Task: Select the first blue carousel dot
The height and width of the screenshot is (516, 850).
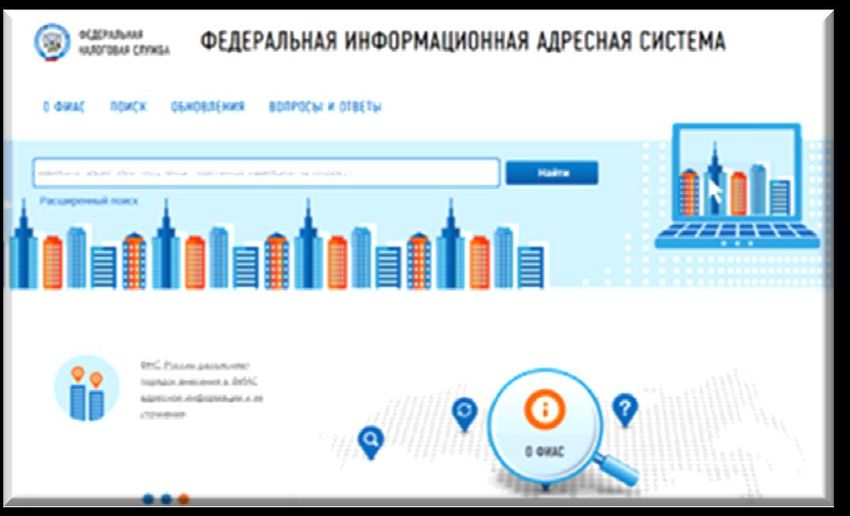Action: coord(149,498)
